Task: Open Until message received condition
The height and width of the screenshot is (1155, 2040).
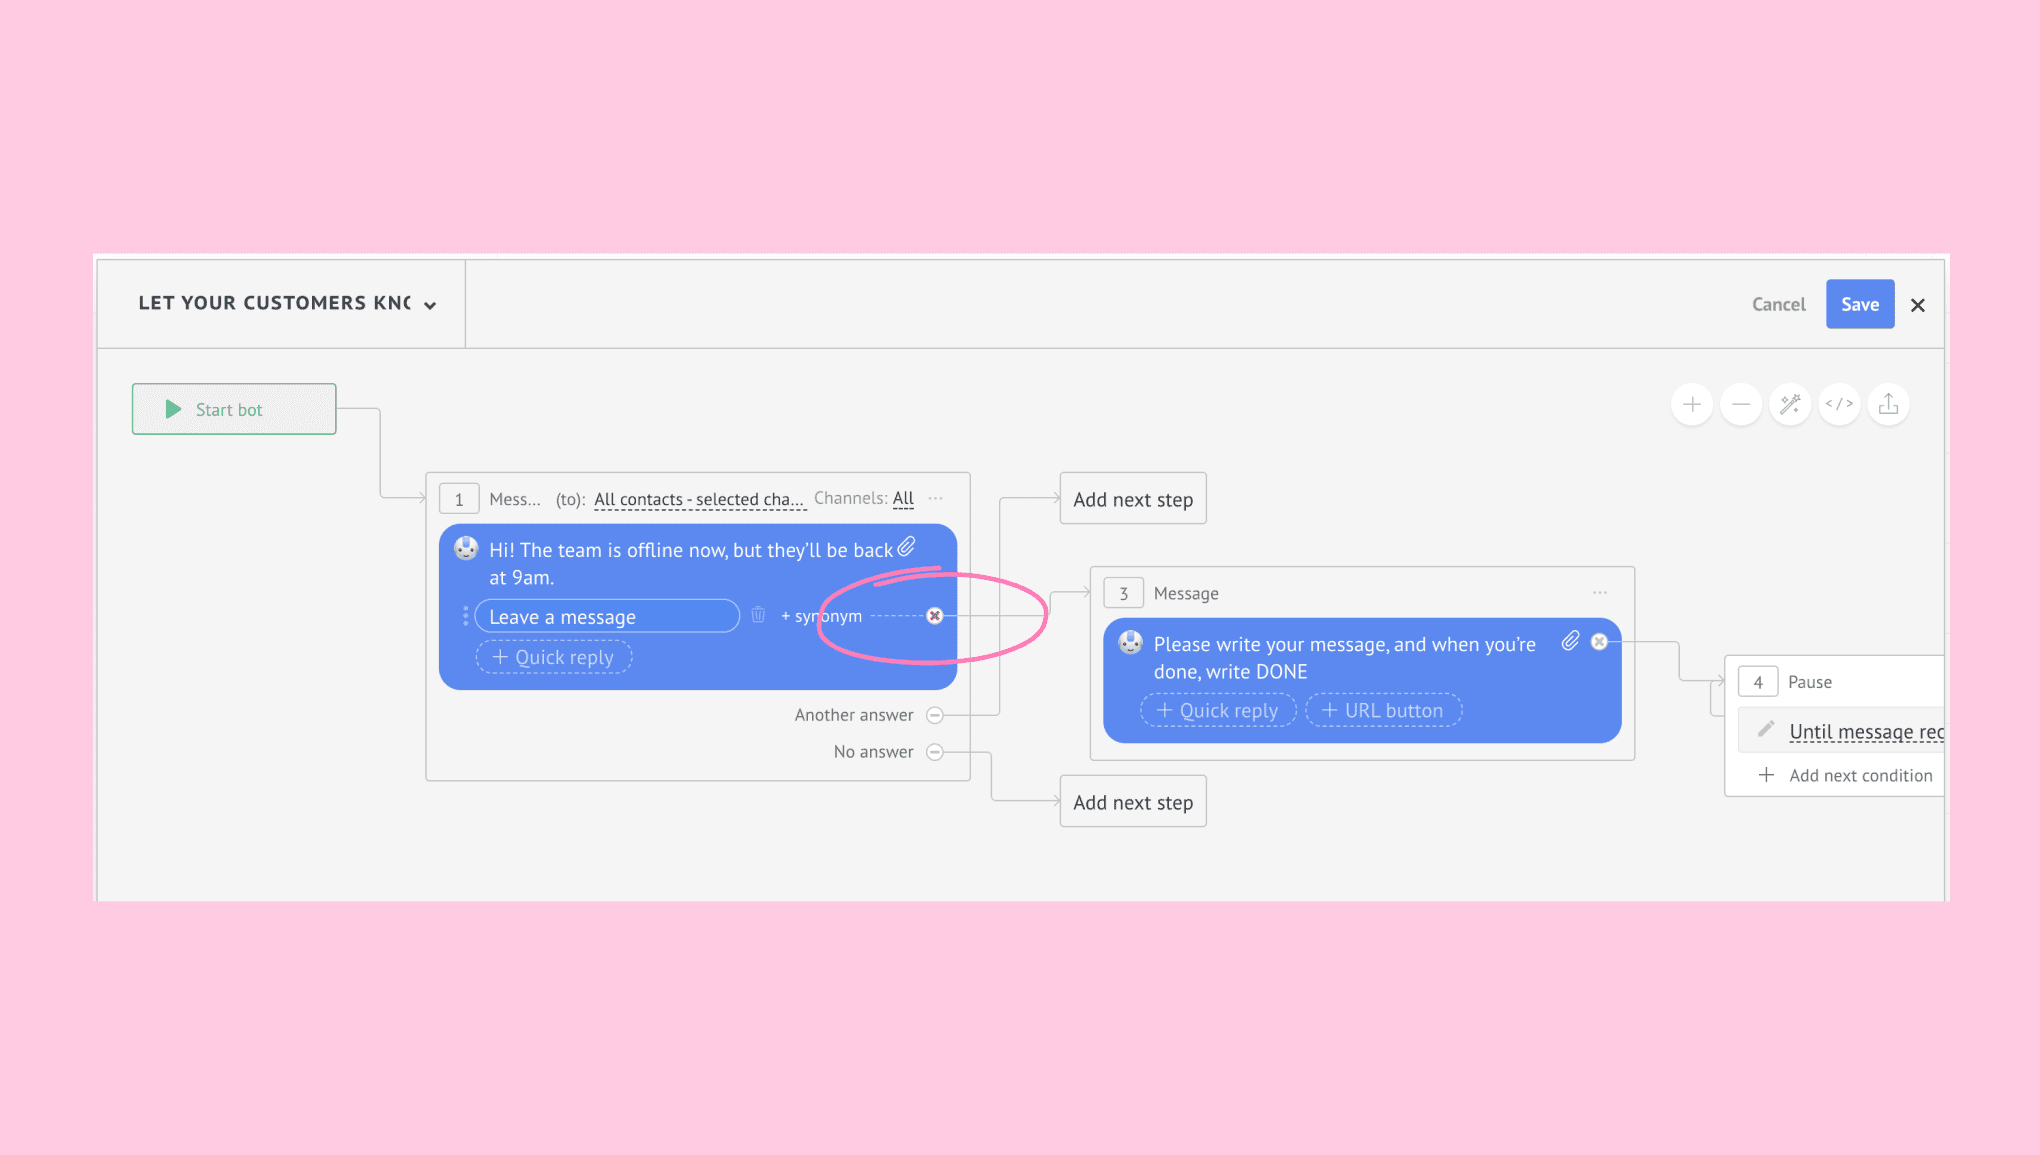Action: click(1866, 731)
